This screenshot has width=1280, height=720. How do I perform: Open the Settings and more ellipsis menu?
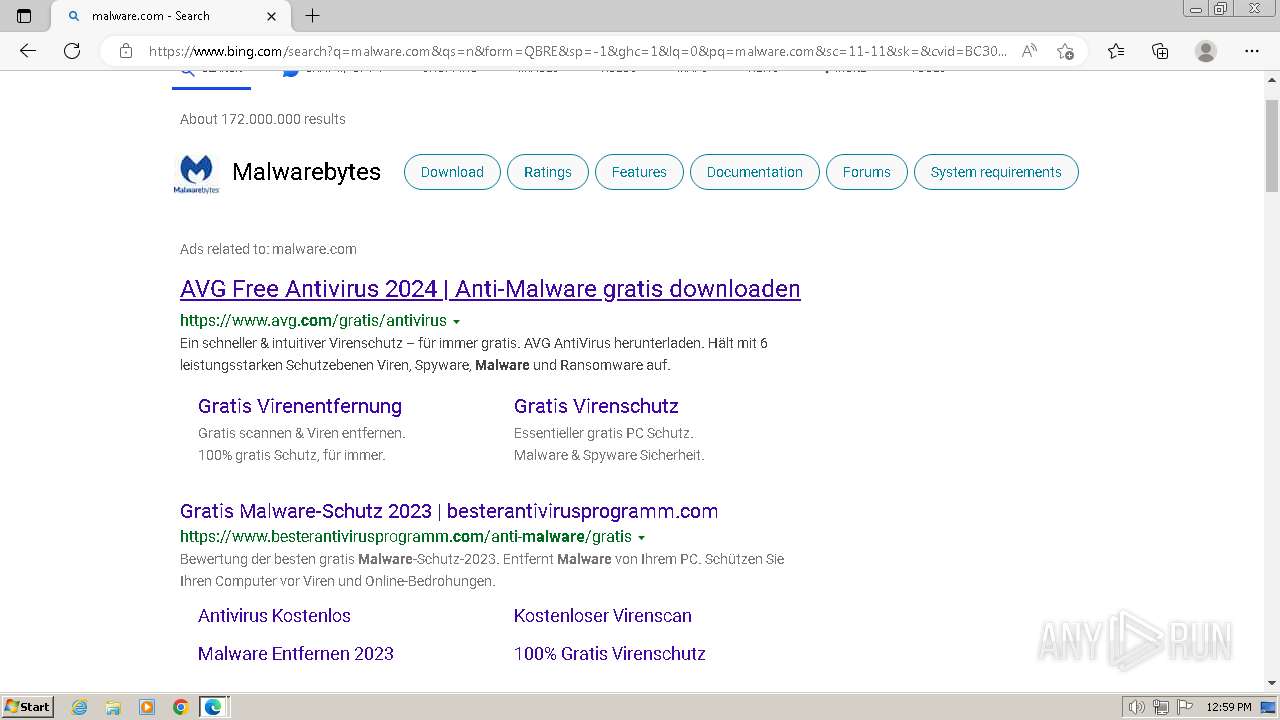(x=1252, y=51)
